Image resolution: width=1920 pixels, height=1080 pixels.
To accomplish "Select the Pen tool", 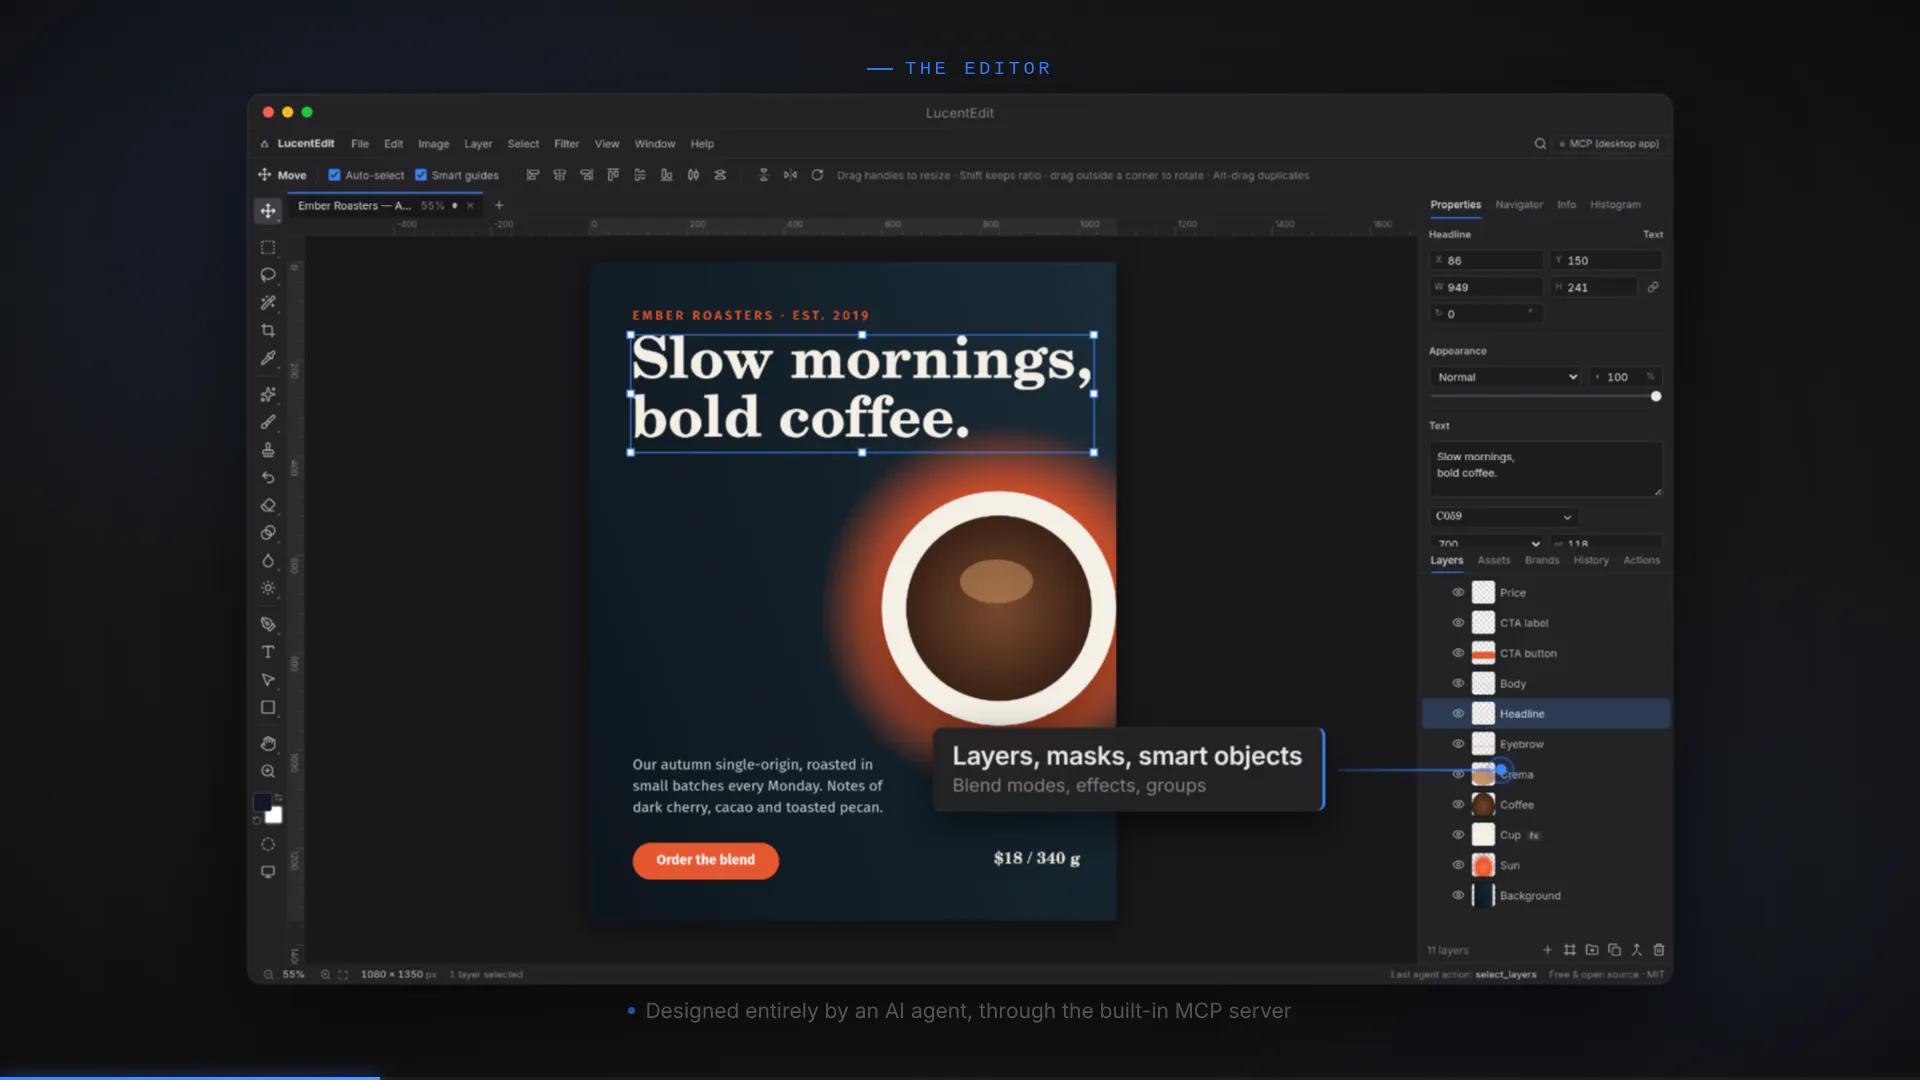I will 268,624.
